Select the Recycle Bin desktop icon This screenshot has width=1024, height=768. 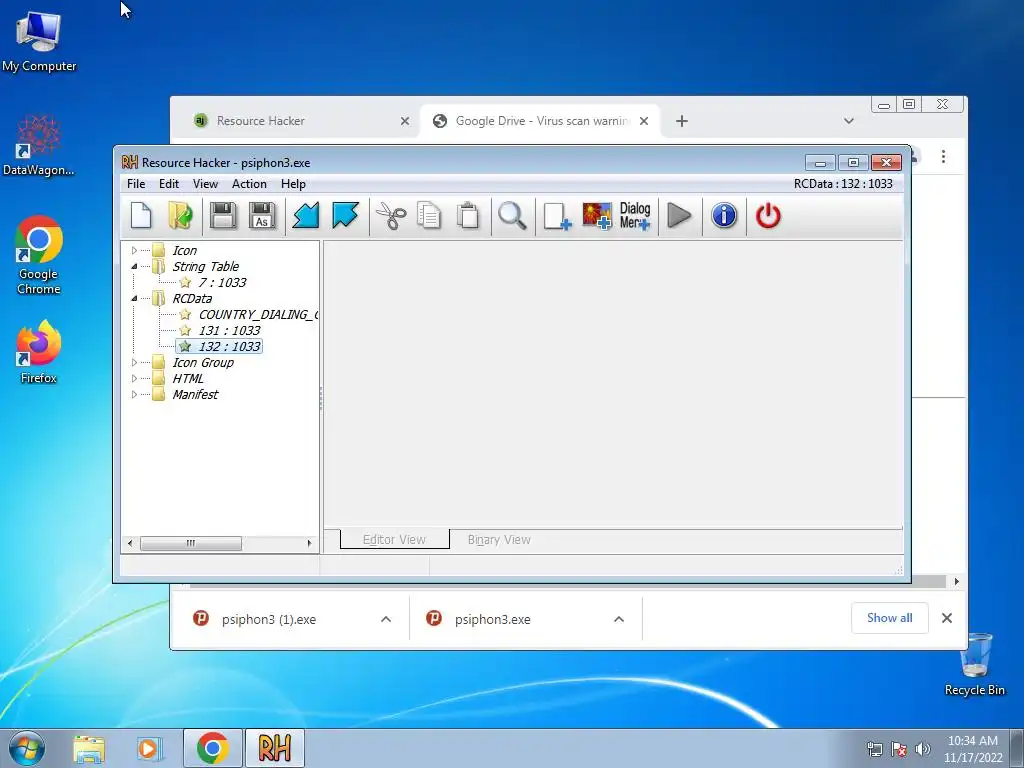coord(975,665)
